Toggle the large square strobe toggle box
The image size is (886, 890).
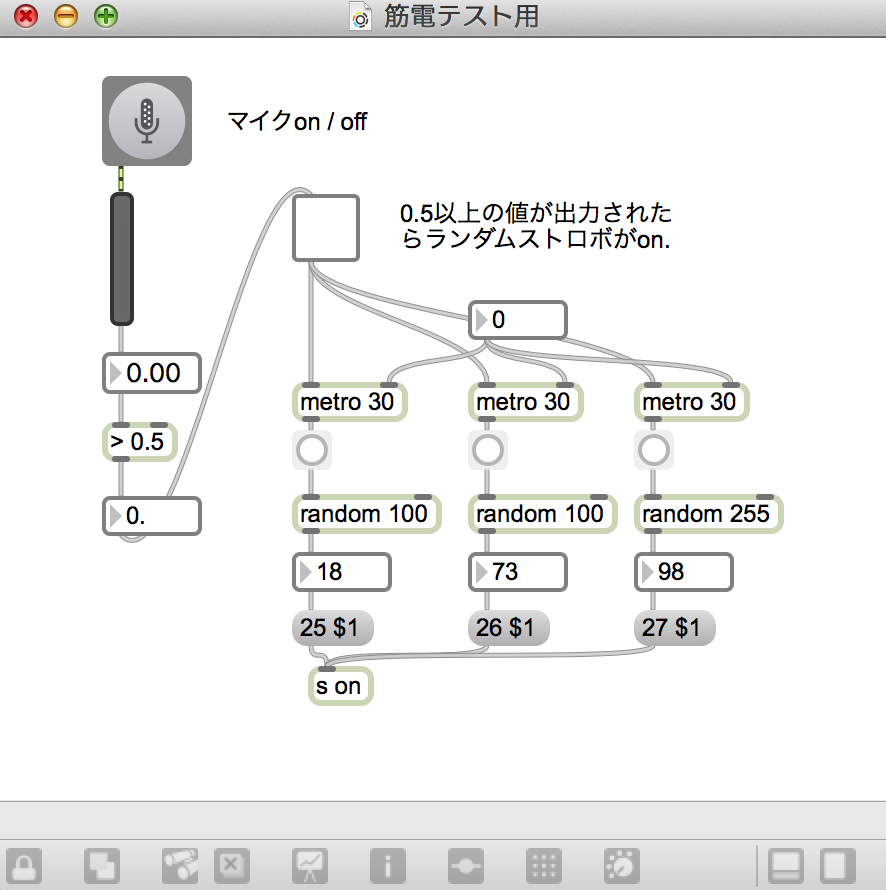(325, 228)
